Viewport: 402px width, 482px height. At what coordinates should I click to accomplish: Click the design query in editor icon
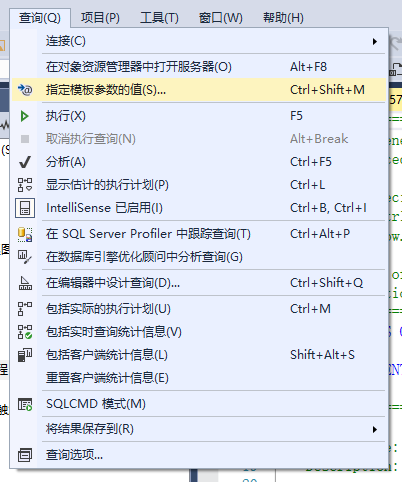point(25,283)
